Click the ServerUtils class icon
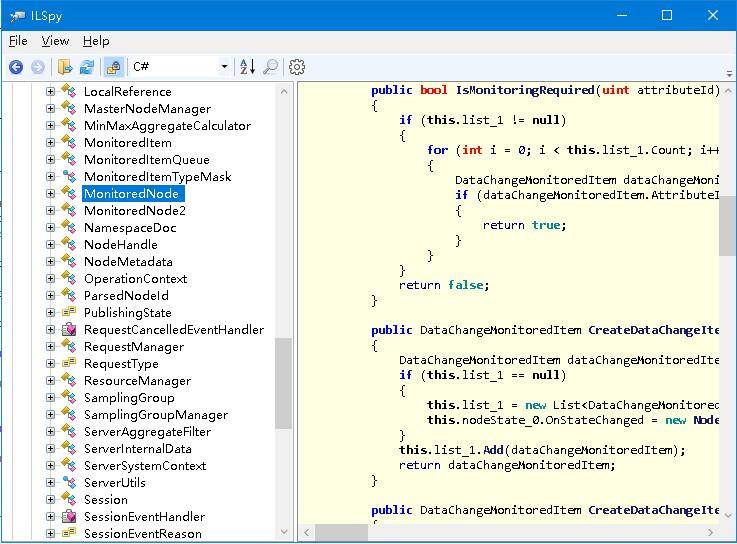 tap(69, 482)
